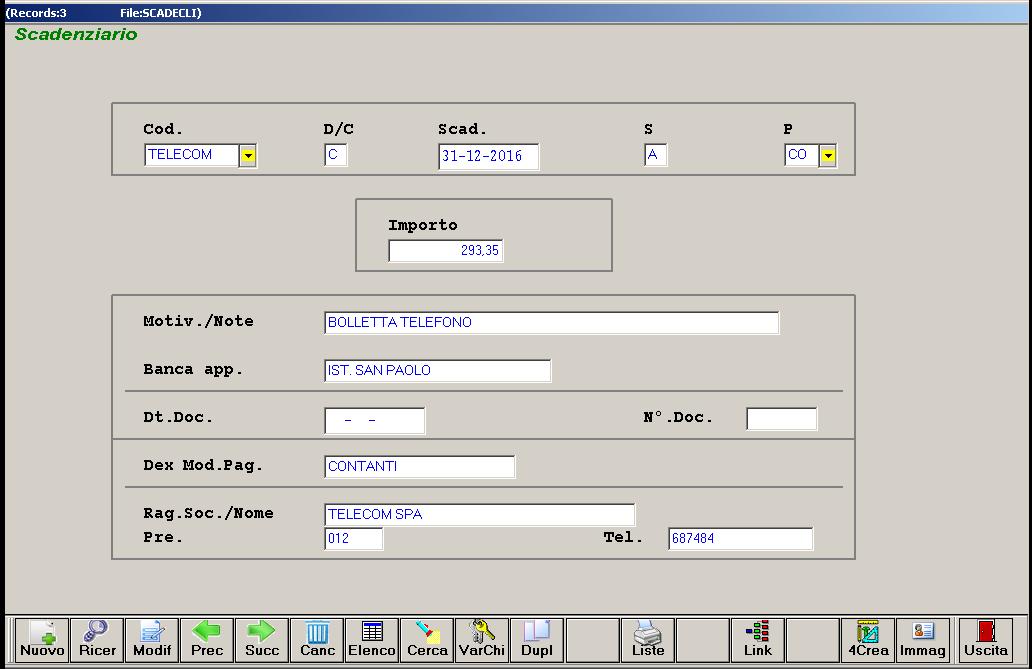Open the Elenco list view
Screen dimensions: 1032x669
pyautogui.click(x=372, y=639)
